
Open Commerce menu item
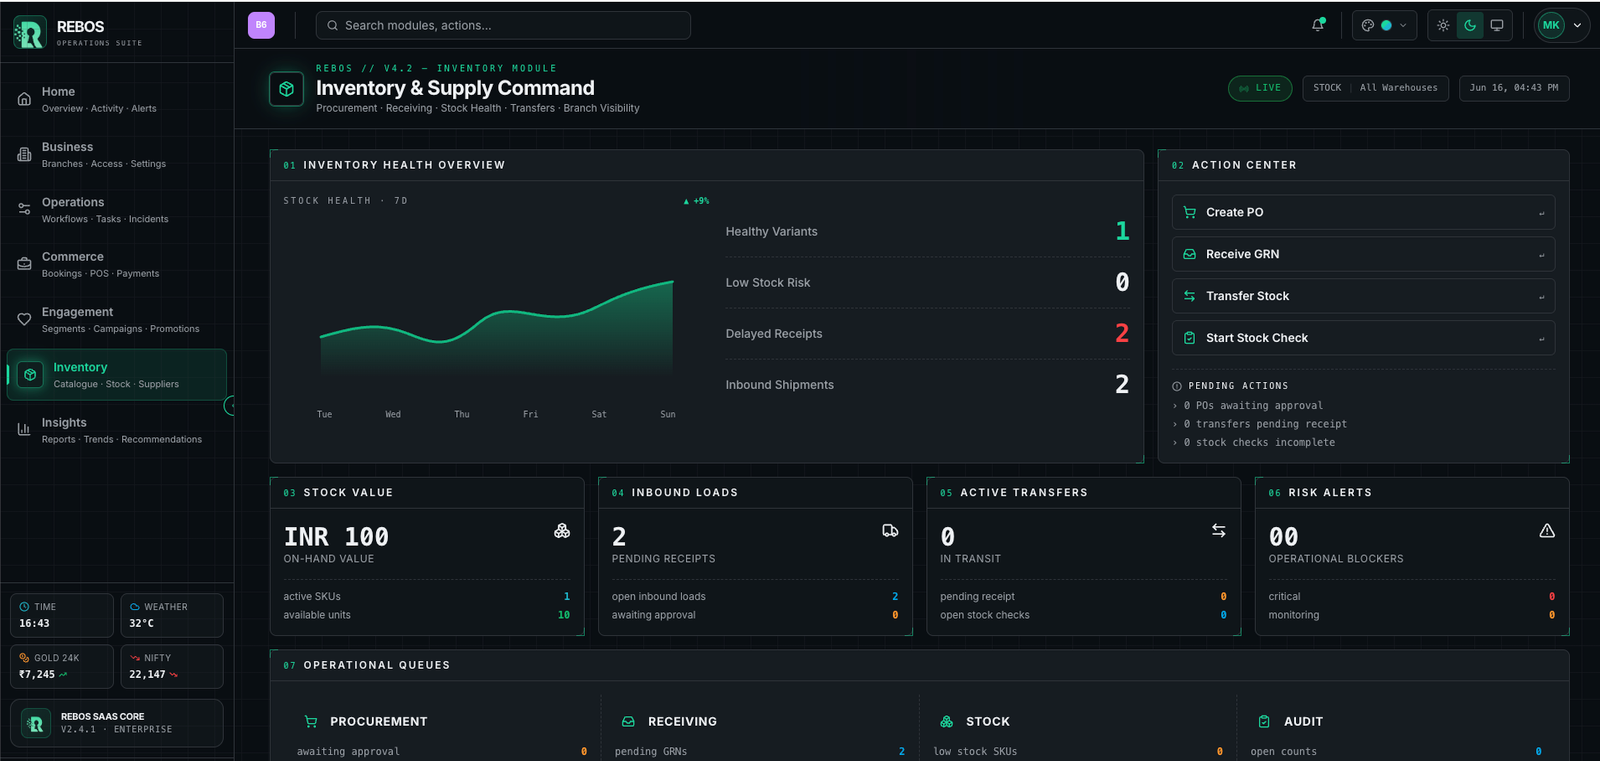click(x=117, y=264)
